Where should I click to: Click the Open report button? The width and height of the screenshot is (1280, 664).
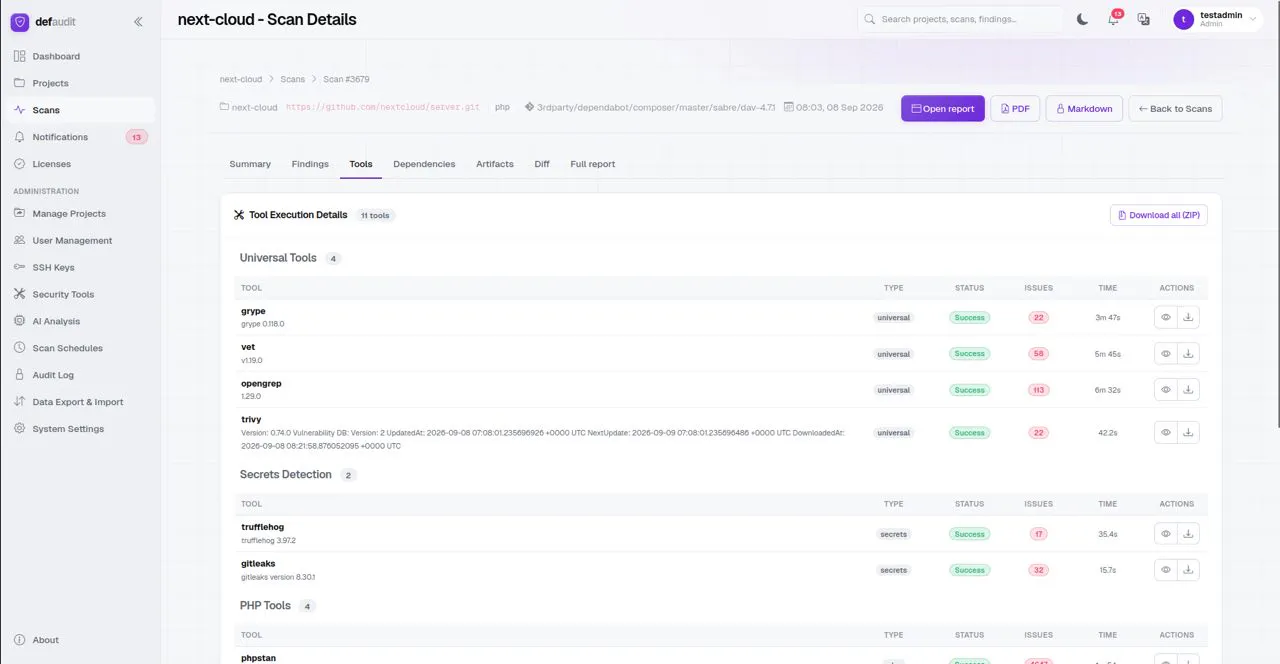(943, 109)
